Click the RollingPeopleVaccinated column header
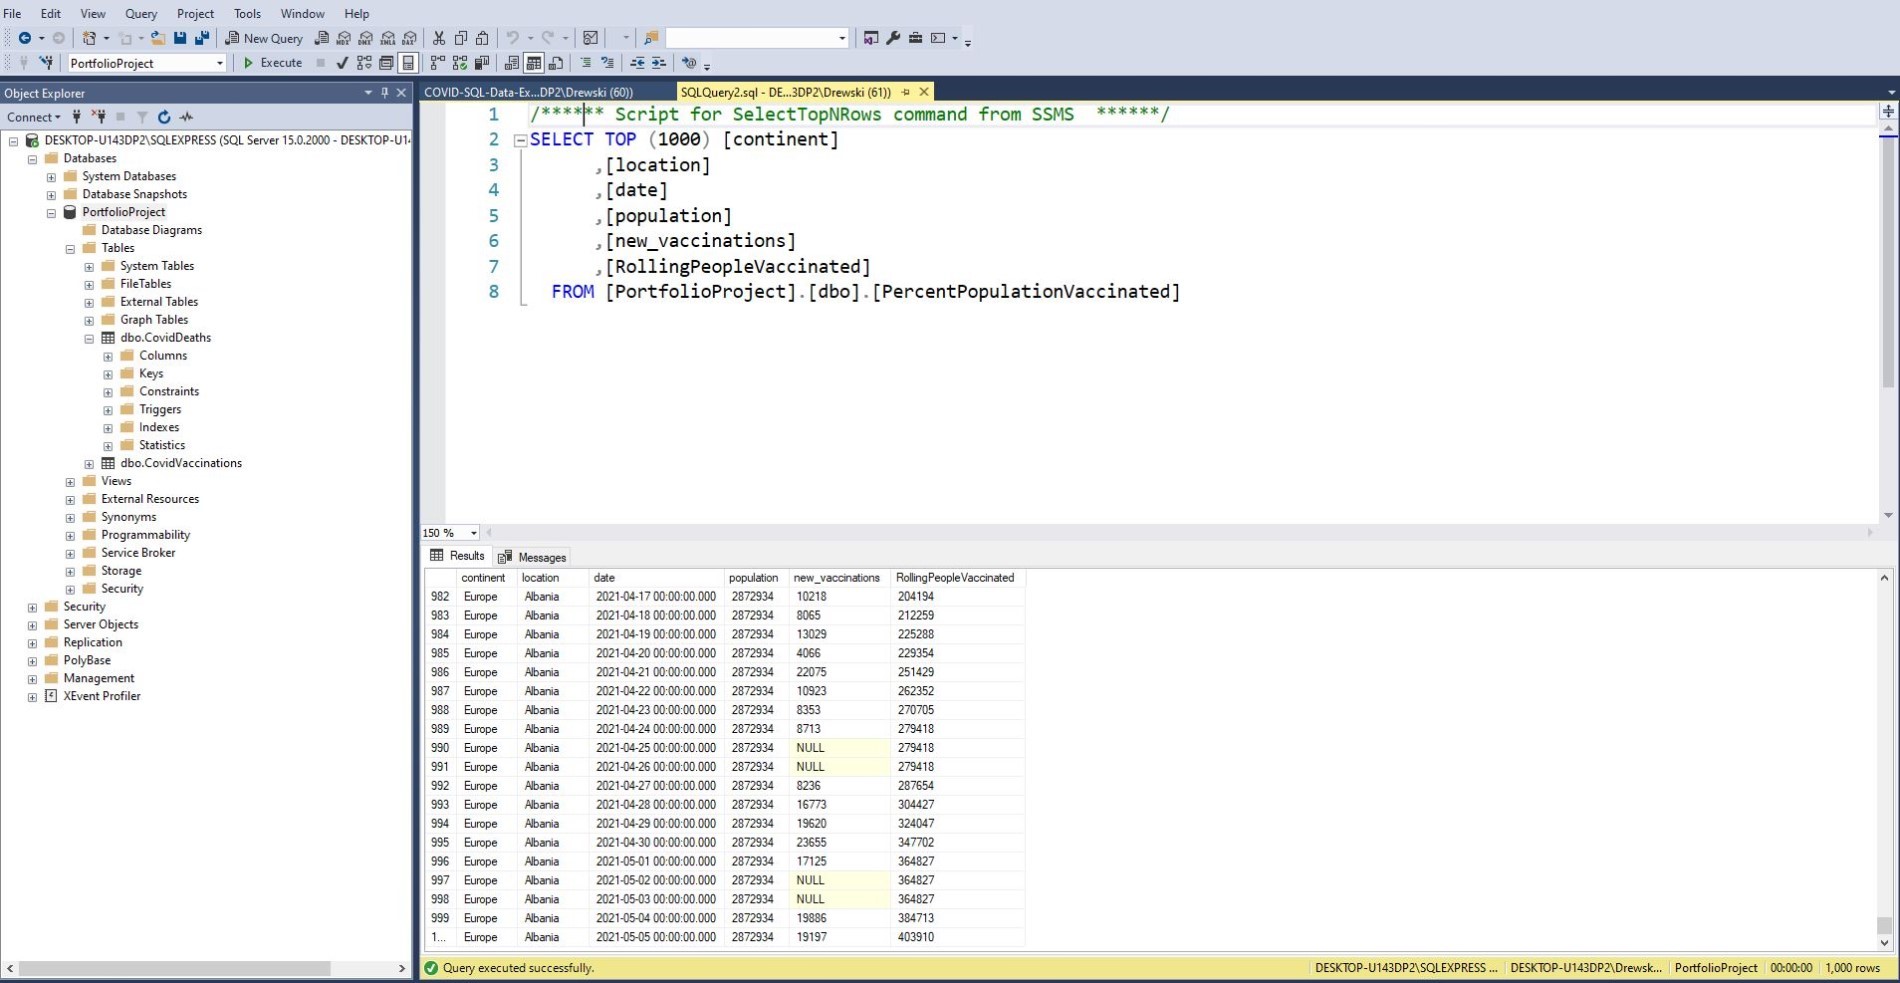The width and height of the screenshot is (1900, 983). click(954, 578)
